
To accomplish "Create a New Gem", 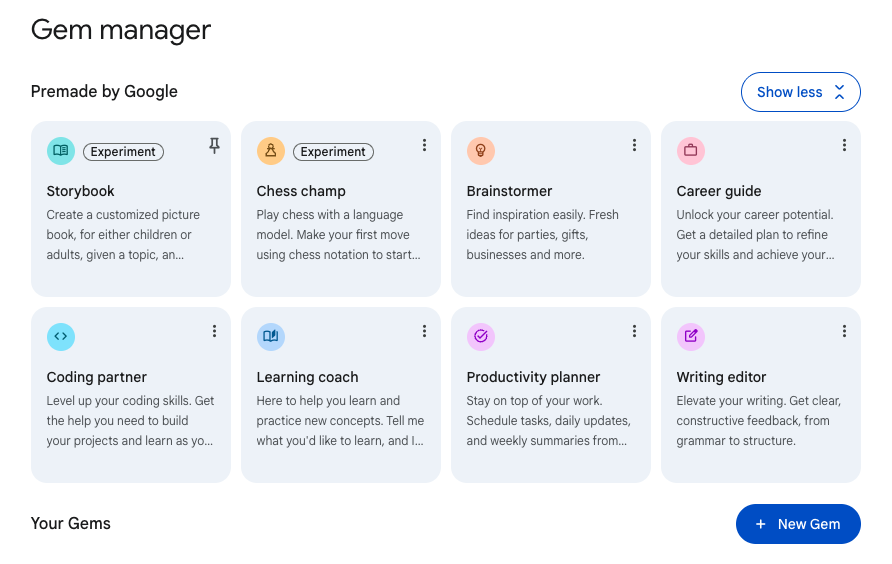I will (798, 524).
